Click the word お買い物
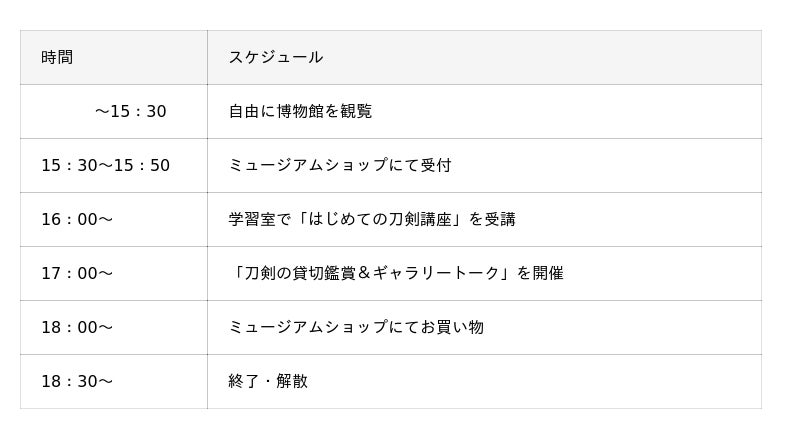800x439 pixels. 459,327
